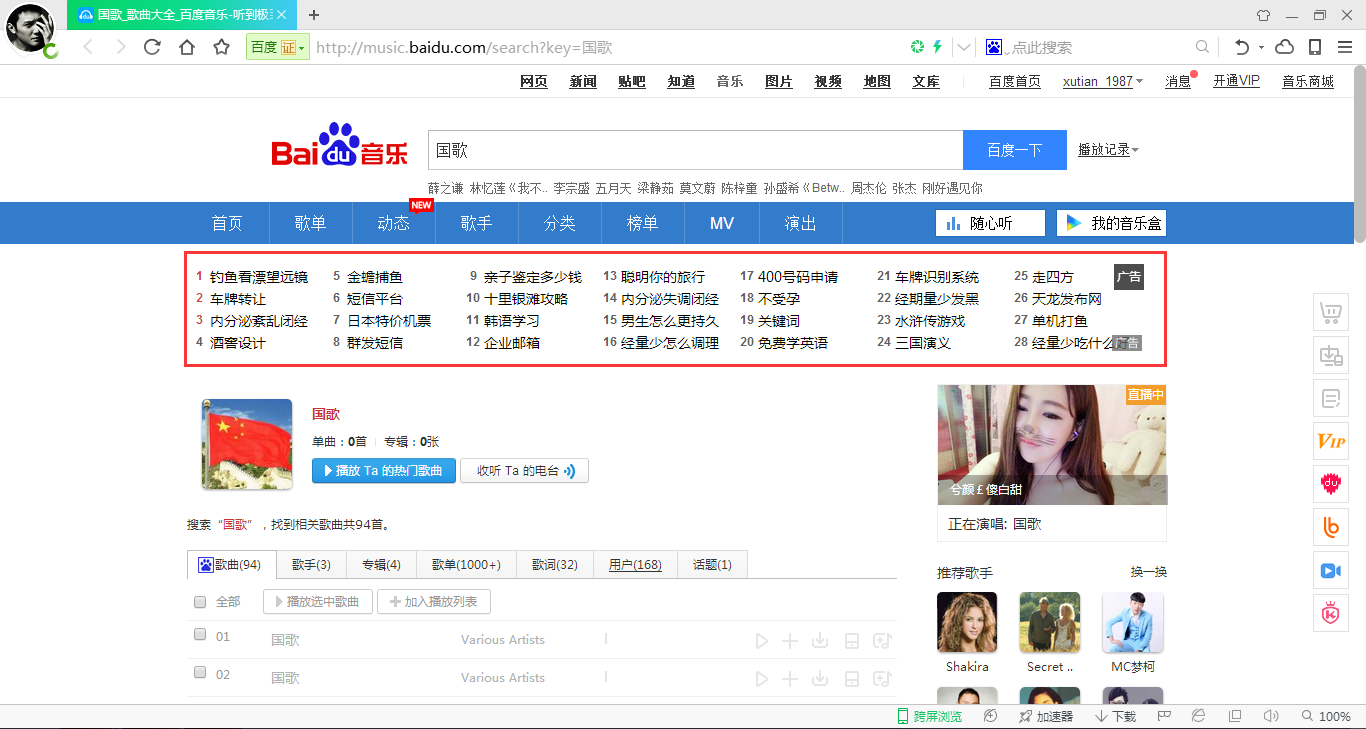
Task: Open the browser hamburger menu
Action: click(x=1345, y=47)
